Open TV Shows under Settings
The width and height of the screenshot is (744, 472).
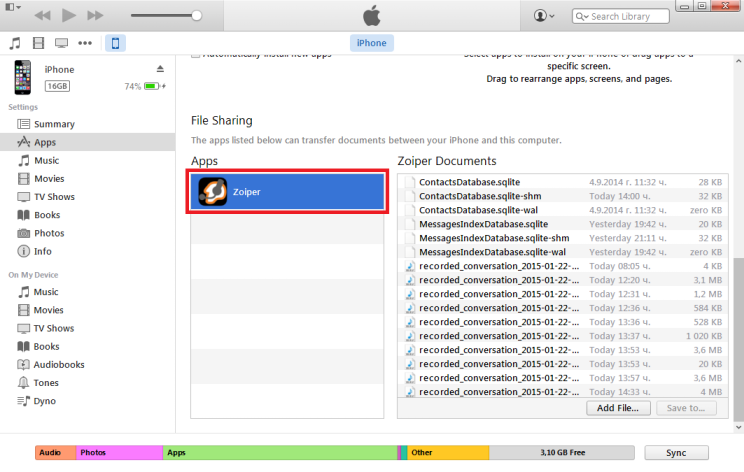(x=88, y=197)
